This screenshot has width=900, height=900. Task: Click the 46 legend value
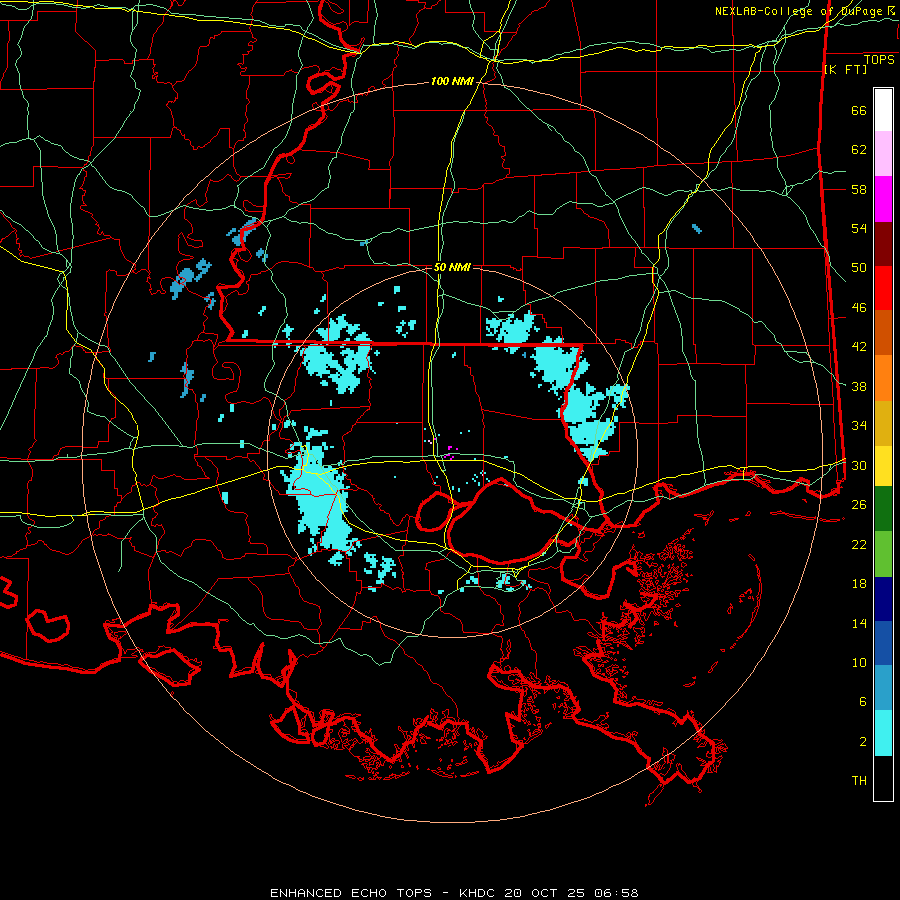tap(859, 308)
